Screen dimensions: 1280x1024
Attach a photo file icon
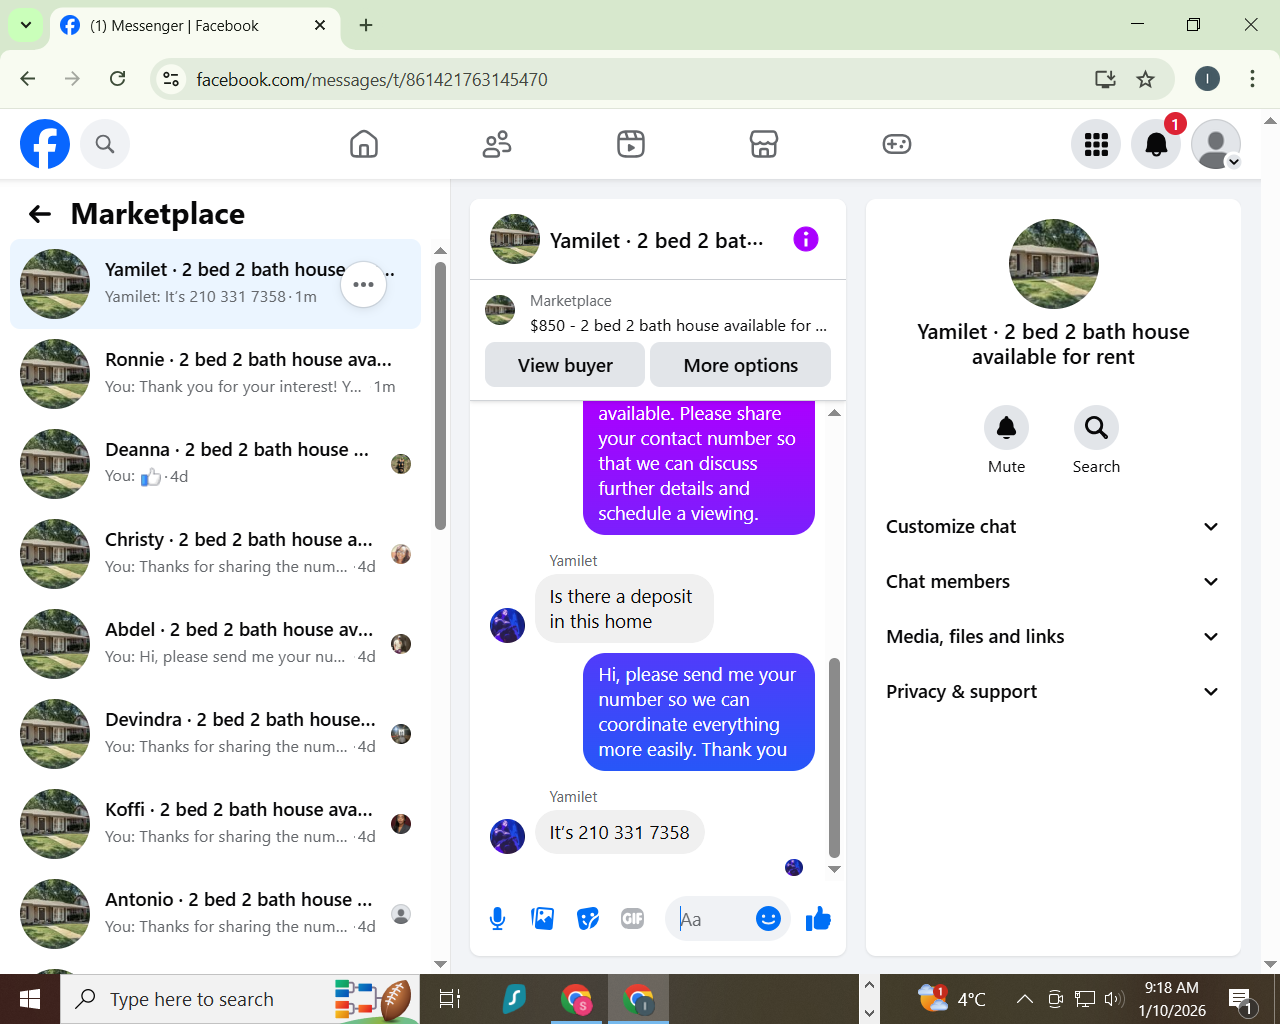543,918
